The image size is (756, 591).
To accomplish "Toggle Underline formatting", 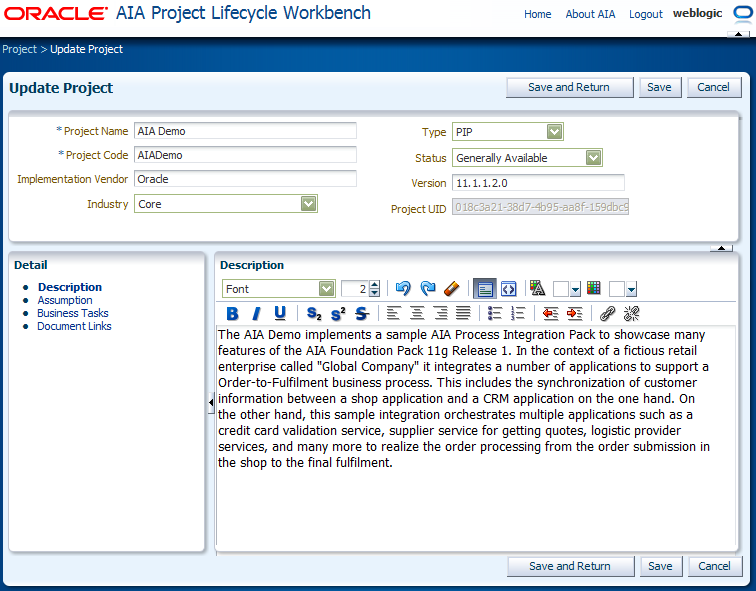I will coord(280,314).
